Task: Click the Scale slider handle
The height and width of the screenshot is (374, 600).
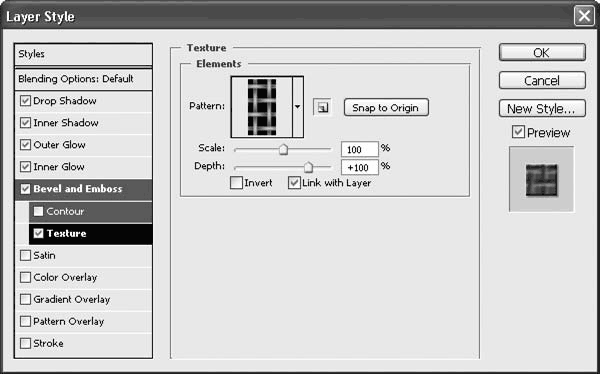Action: (283, 149)
